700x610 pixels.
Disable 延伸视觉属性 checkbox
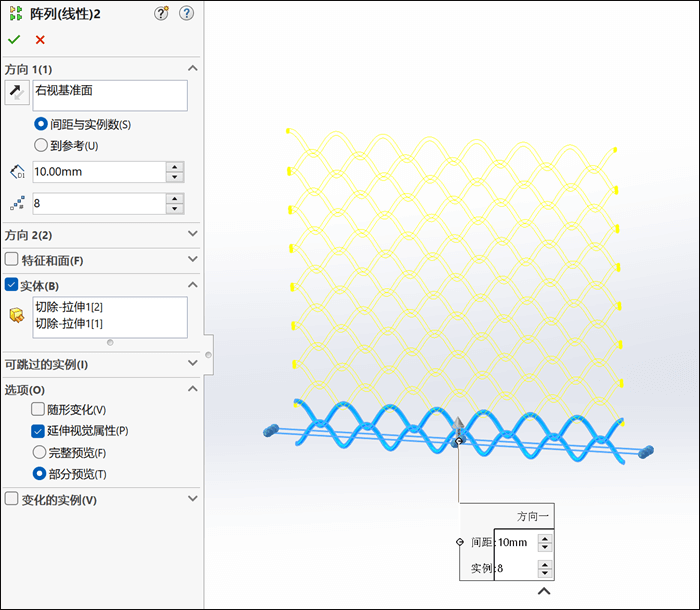[x=38, y=430]
